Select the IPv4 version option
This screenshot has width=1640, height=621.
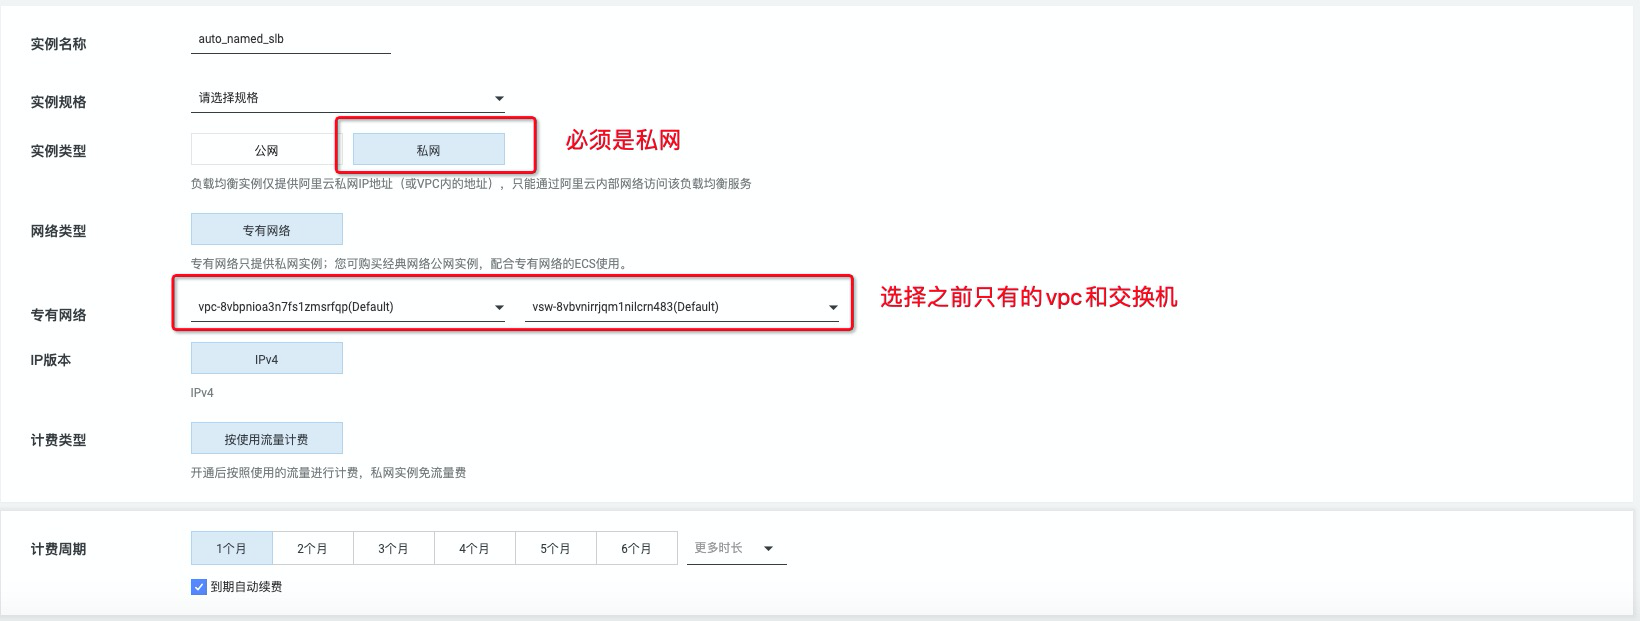click(266, 359)
